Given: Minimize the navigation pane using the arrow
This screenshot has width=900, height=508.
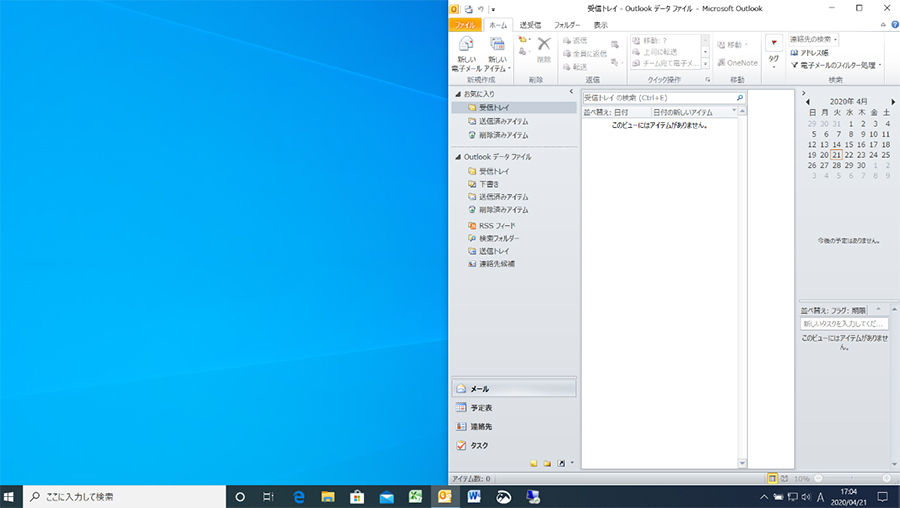Looking at the screenshot, I should 571,92.
